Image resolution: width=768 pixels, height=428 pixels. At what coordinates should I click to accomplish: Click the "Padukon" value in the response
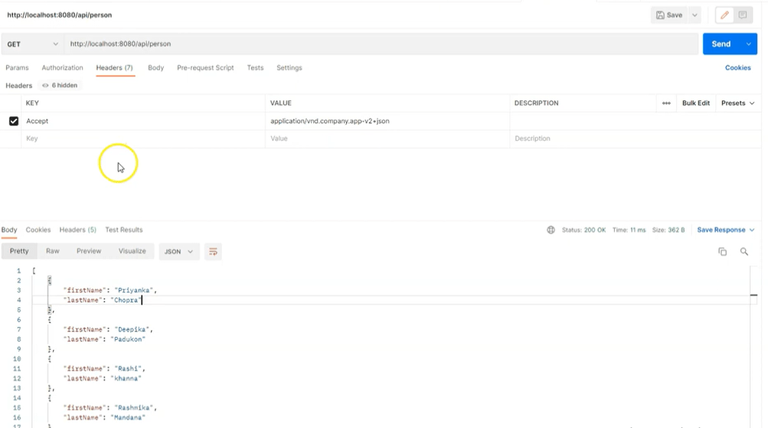tap(128, 339)
